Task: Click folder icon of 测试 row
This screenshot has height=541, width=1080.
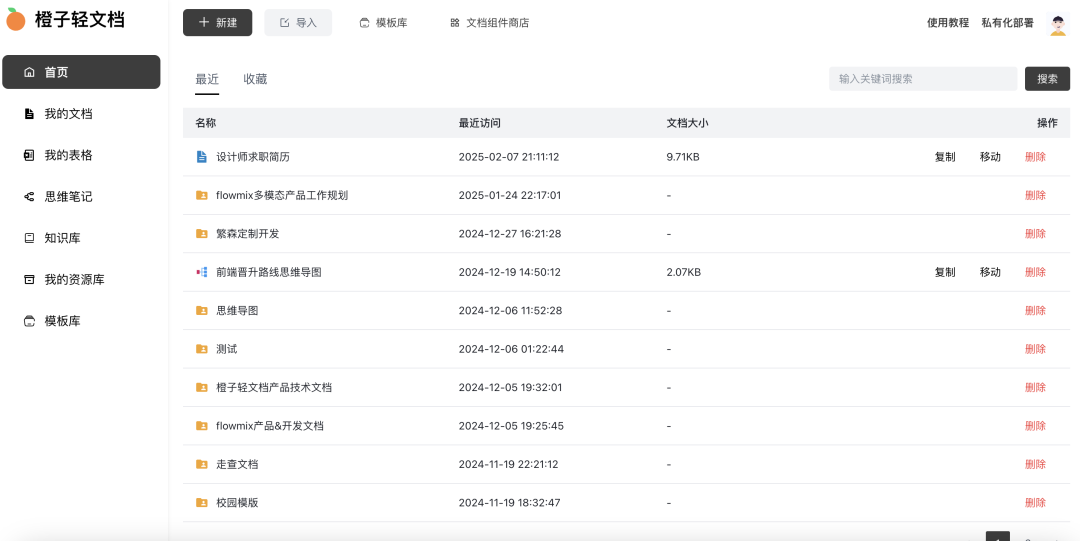Action: pos(202,349)
